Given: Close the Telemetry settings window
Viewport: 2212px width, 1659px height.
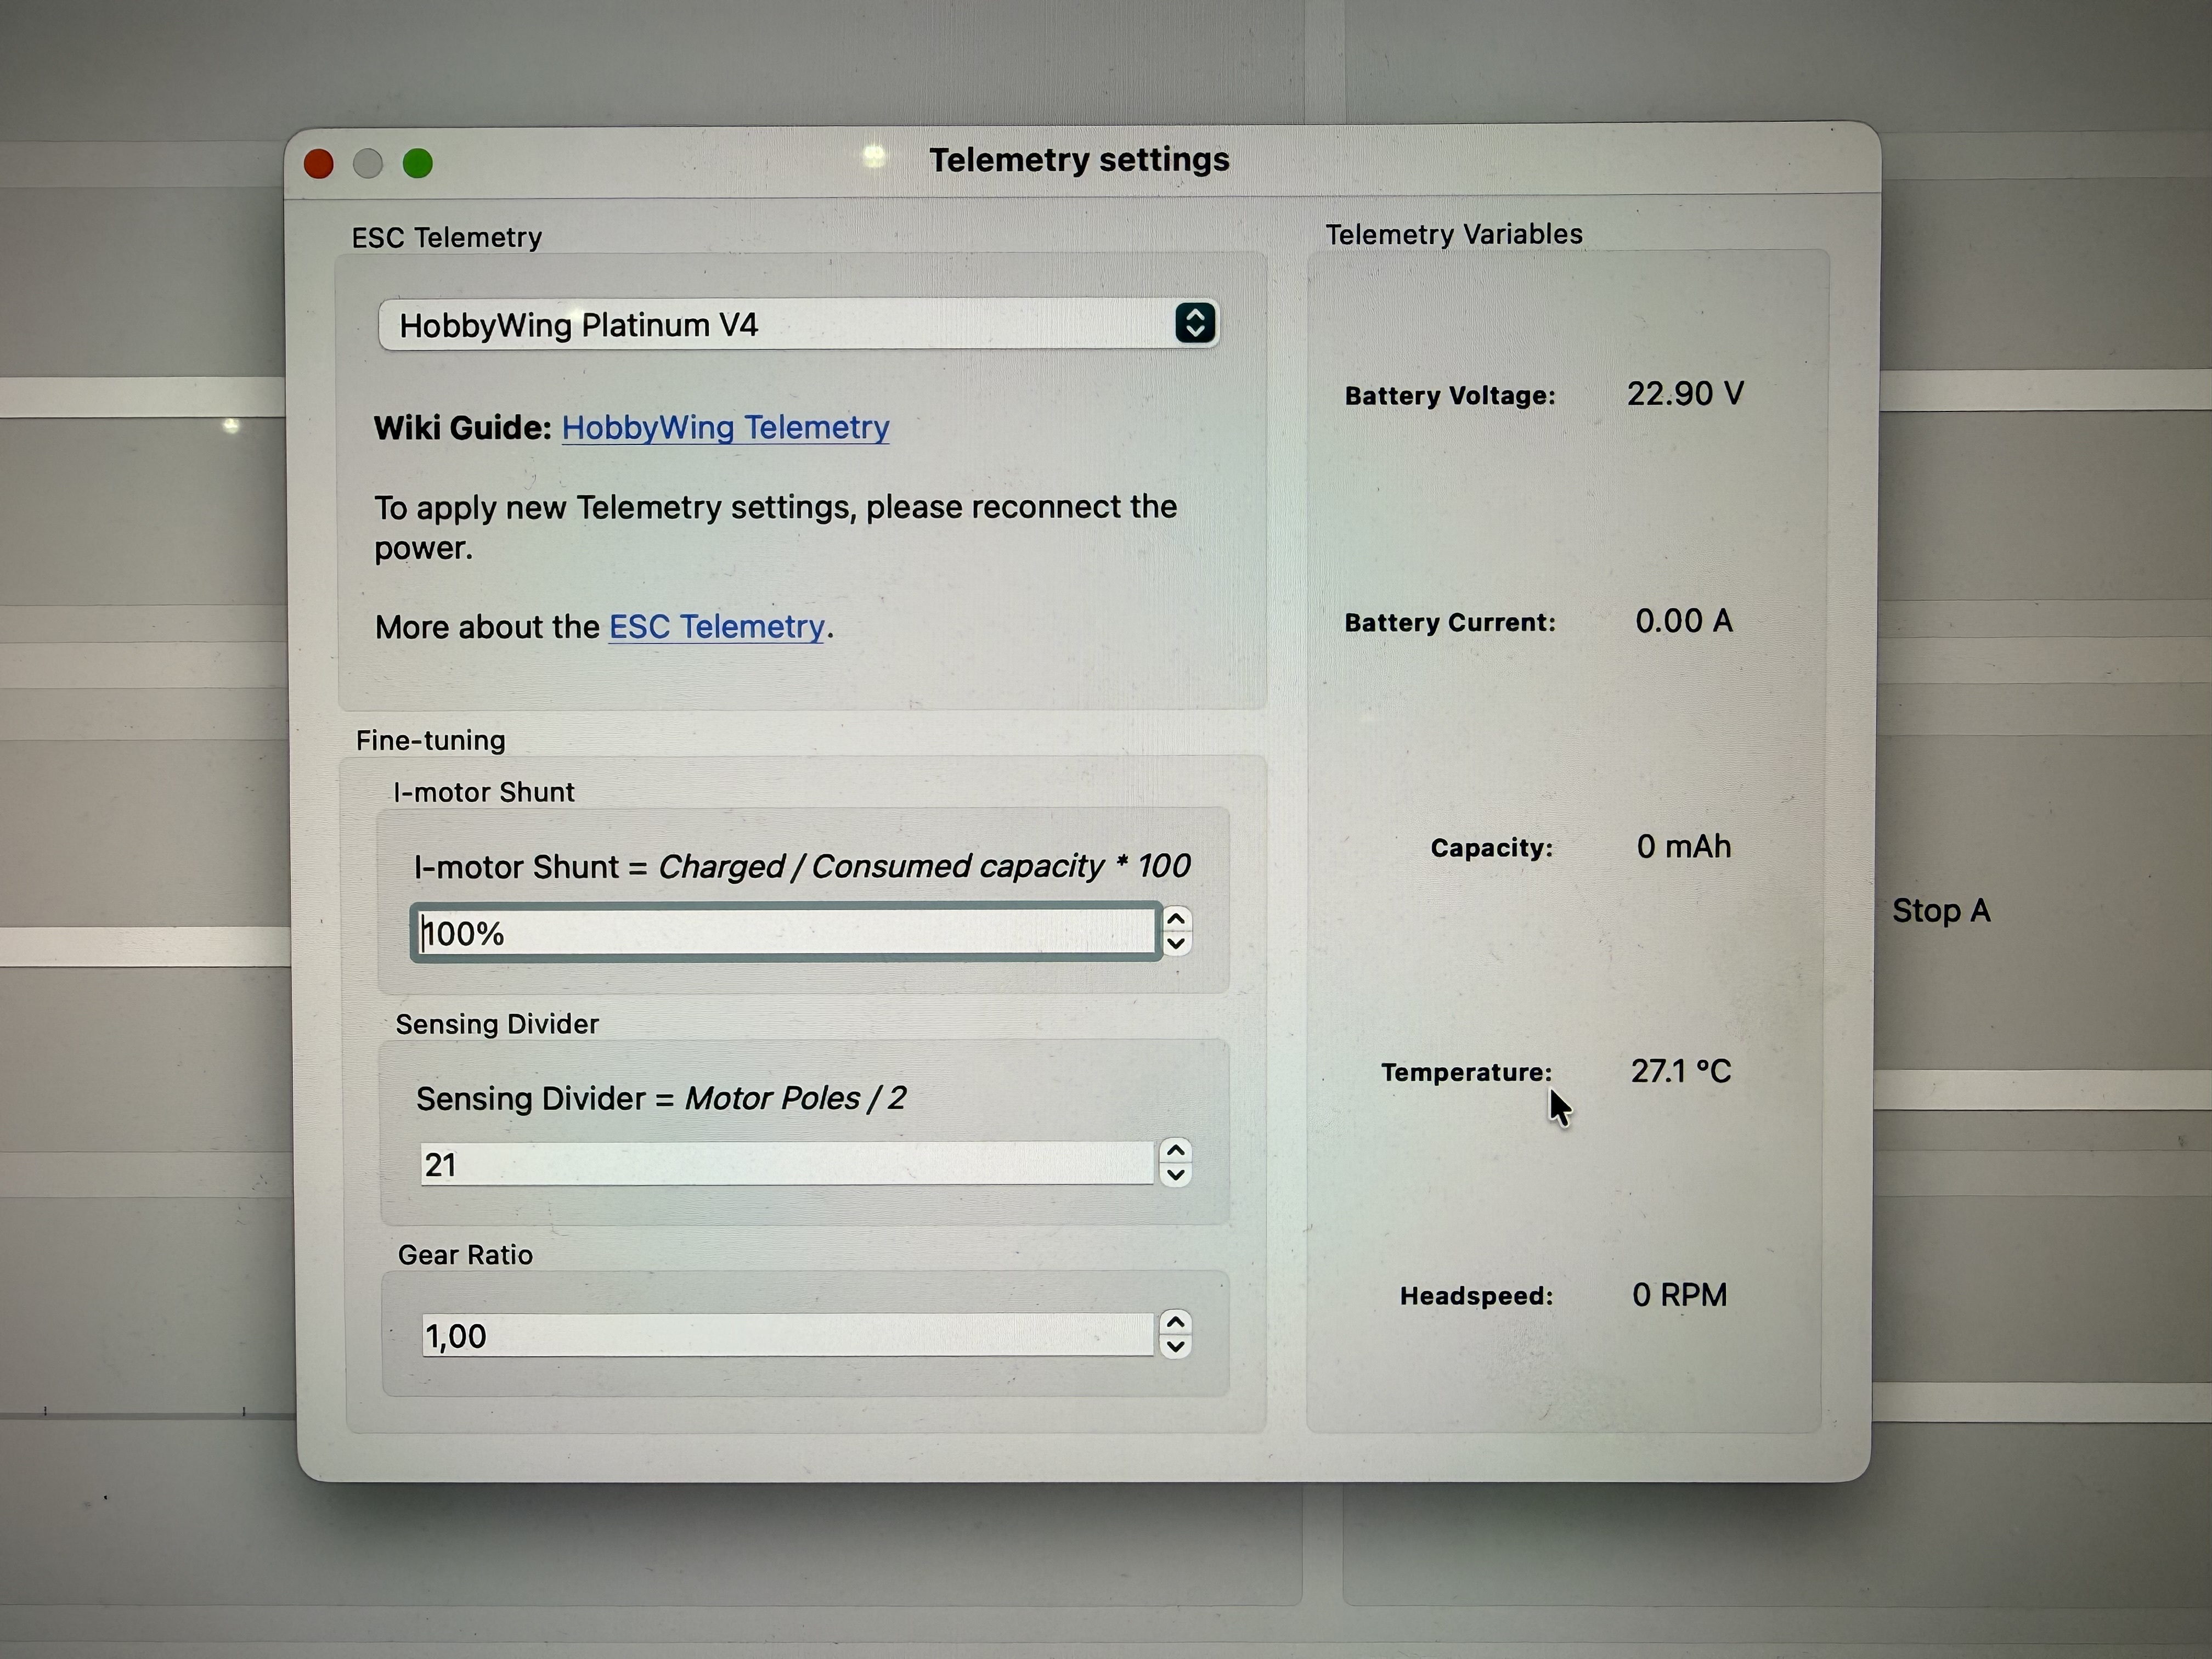Looking at the screenshot, I should pos(319,164).
